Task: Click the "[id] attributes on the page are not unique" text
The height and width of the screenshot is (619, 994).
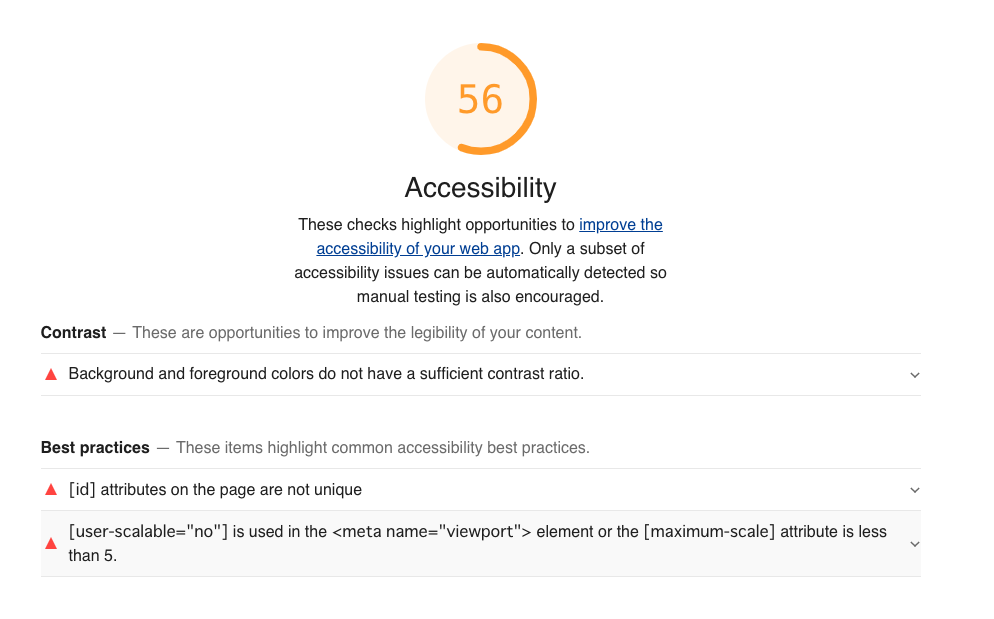Action: (x=215, y=490)
